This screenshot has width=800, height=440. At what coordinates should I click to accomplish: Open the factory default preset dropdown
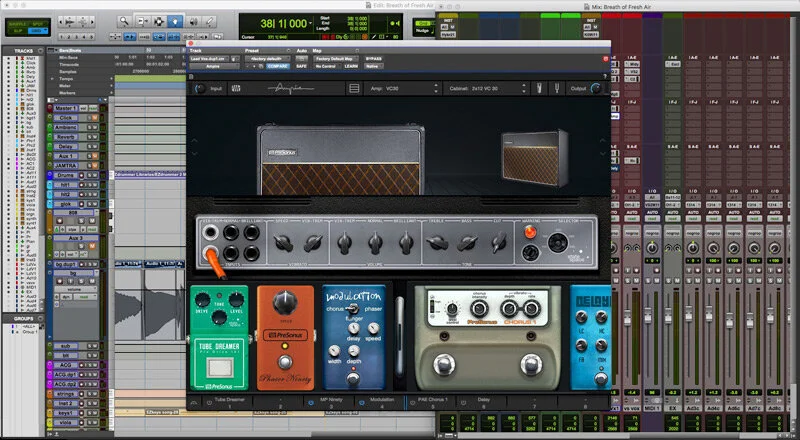point(266,59)
